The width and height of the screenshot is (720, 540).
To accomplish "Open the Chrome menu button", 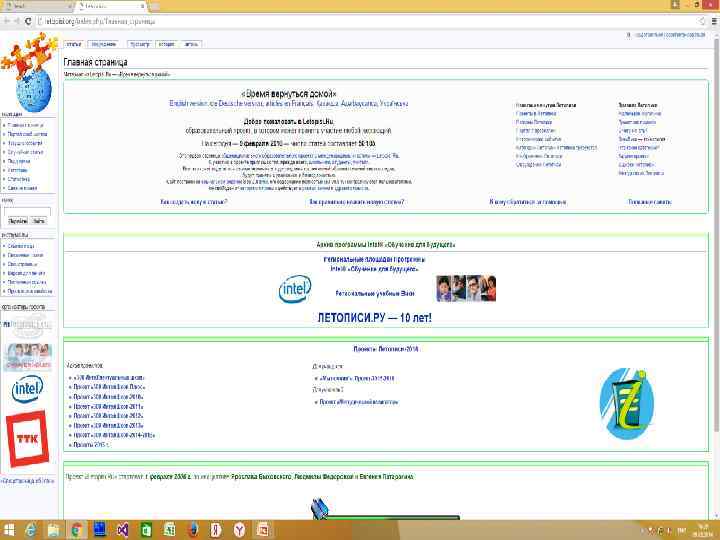I will coord(714,21).
